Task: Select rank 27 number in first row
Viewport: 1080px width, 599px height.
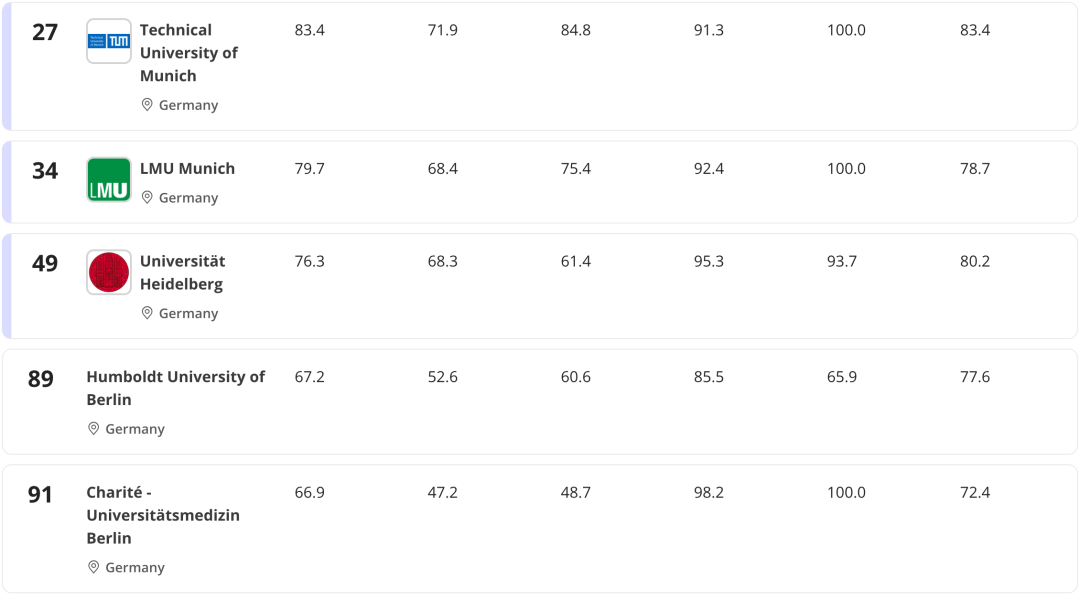Action: click(45, 32)
